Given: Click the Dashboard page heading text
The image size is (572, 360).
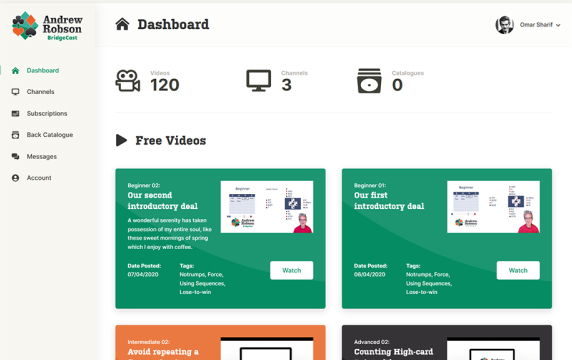Looking at the screenshot, I should tap(173, 24).
